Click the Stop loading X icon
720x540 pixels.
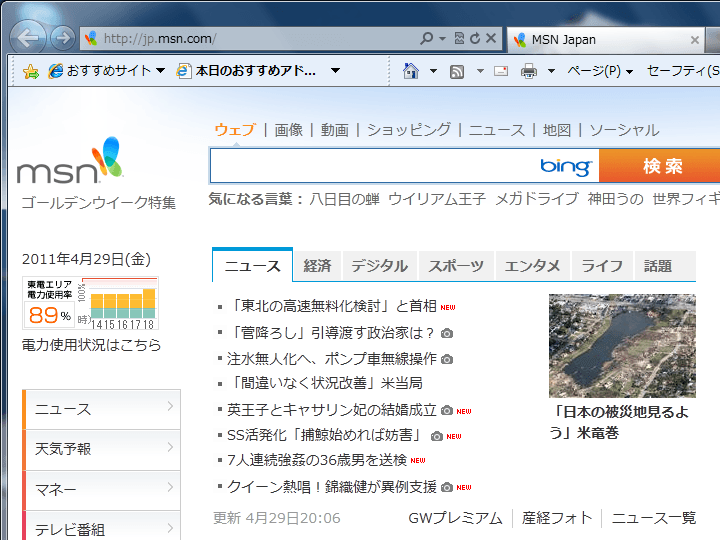491,38
